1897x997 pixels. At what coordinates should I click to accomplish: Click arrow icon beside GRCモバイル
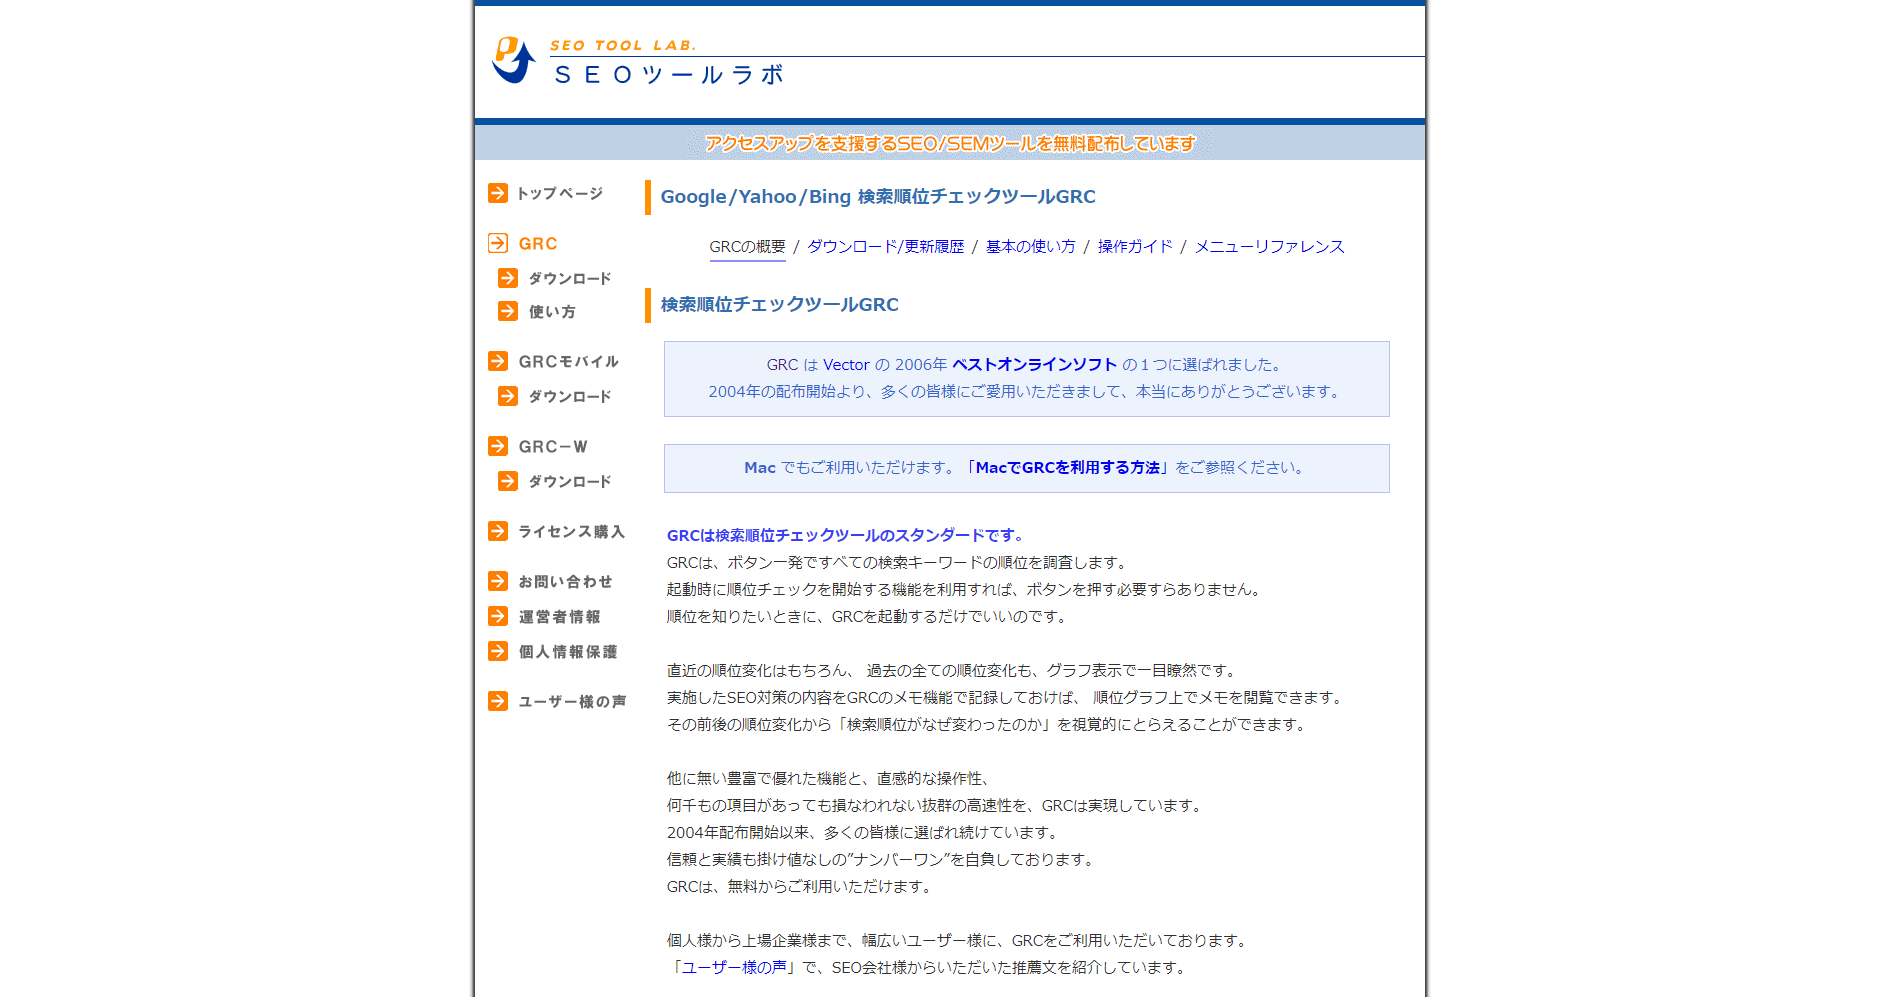coord(498,361)
